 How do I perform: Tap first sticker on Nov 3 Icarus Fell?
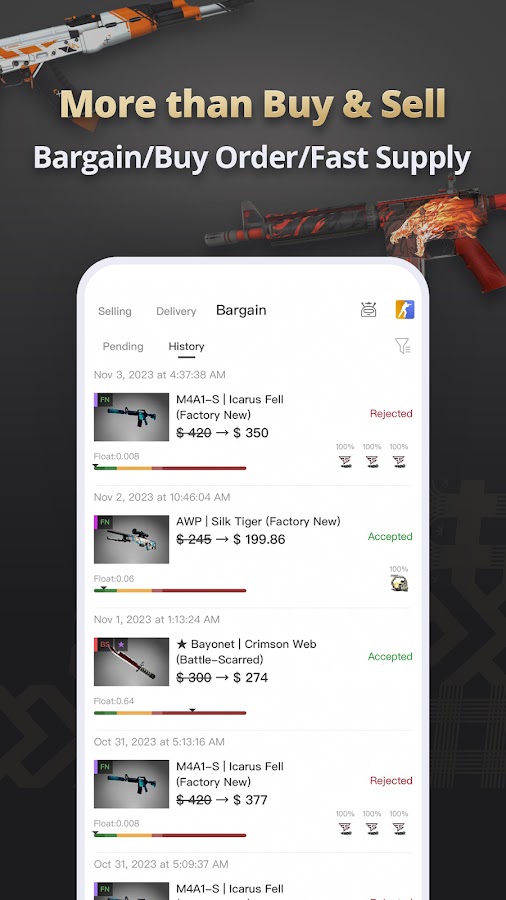click(x=345, y=461)
